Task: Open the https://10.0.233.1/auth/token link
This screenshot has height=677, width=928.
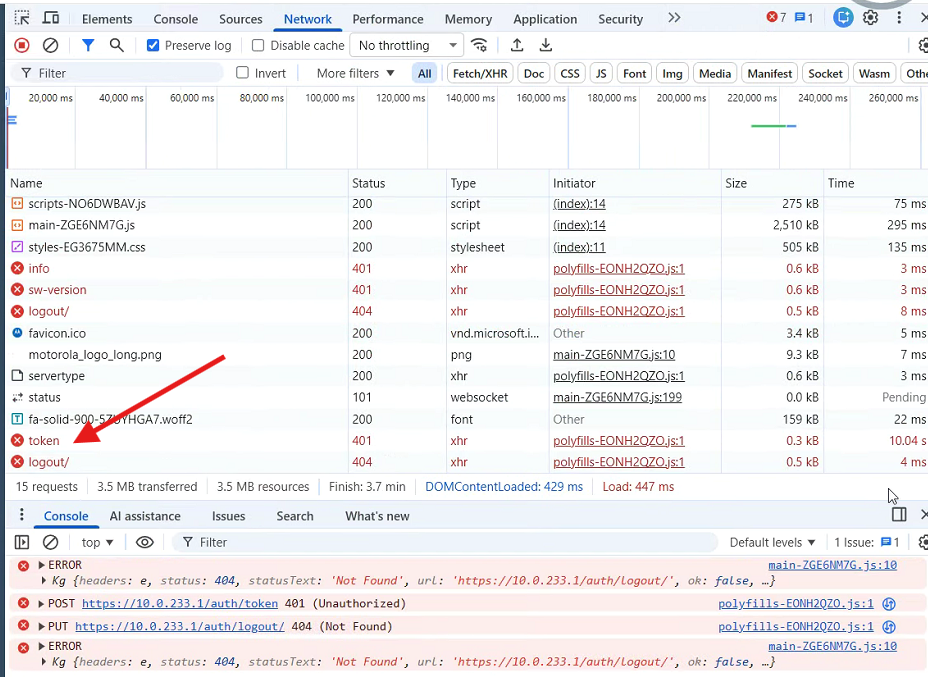Action: pos(180,604)
